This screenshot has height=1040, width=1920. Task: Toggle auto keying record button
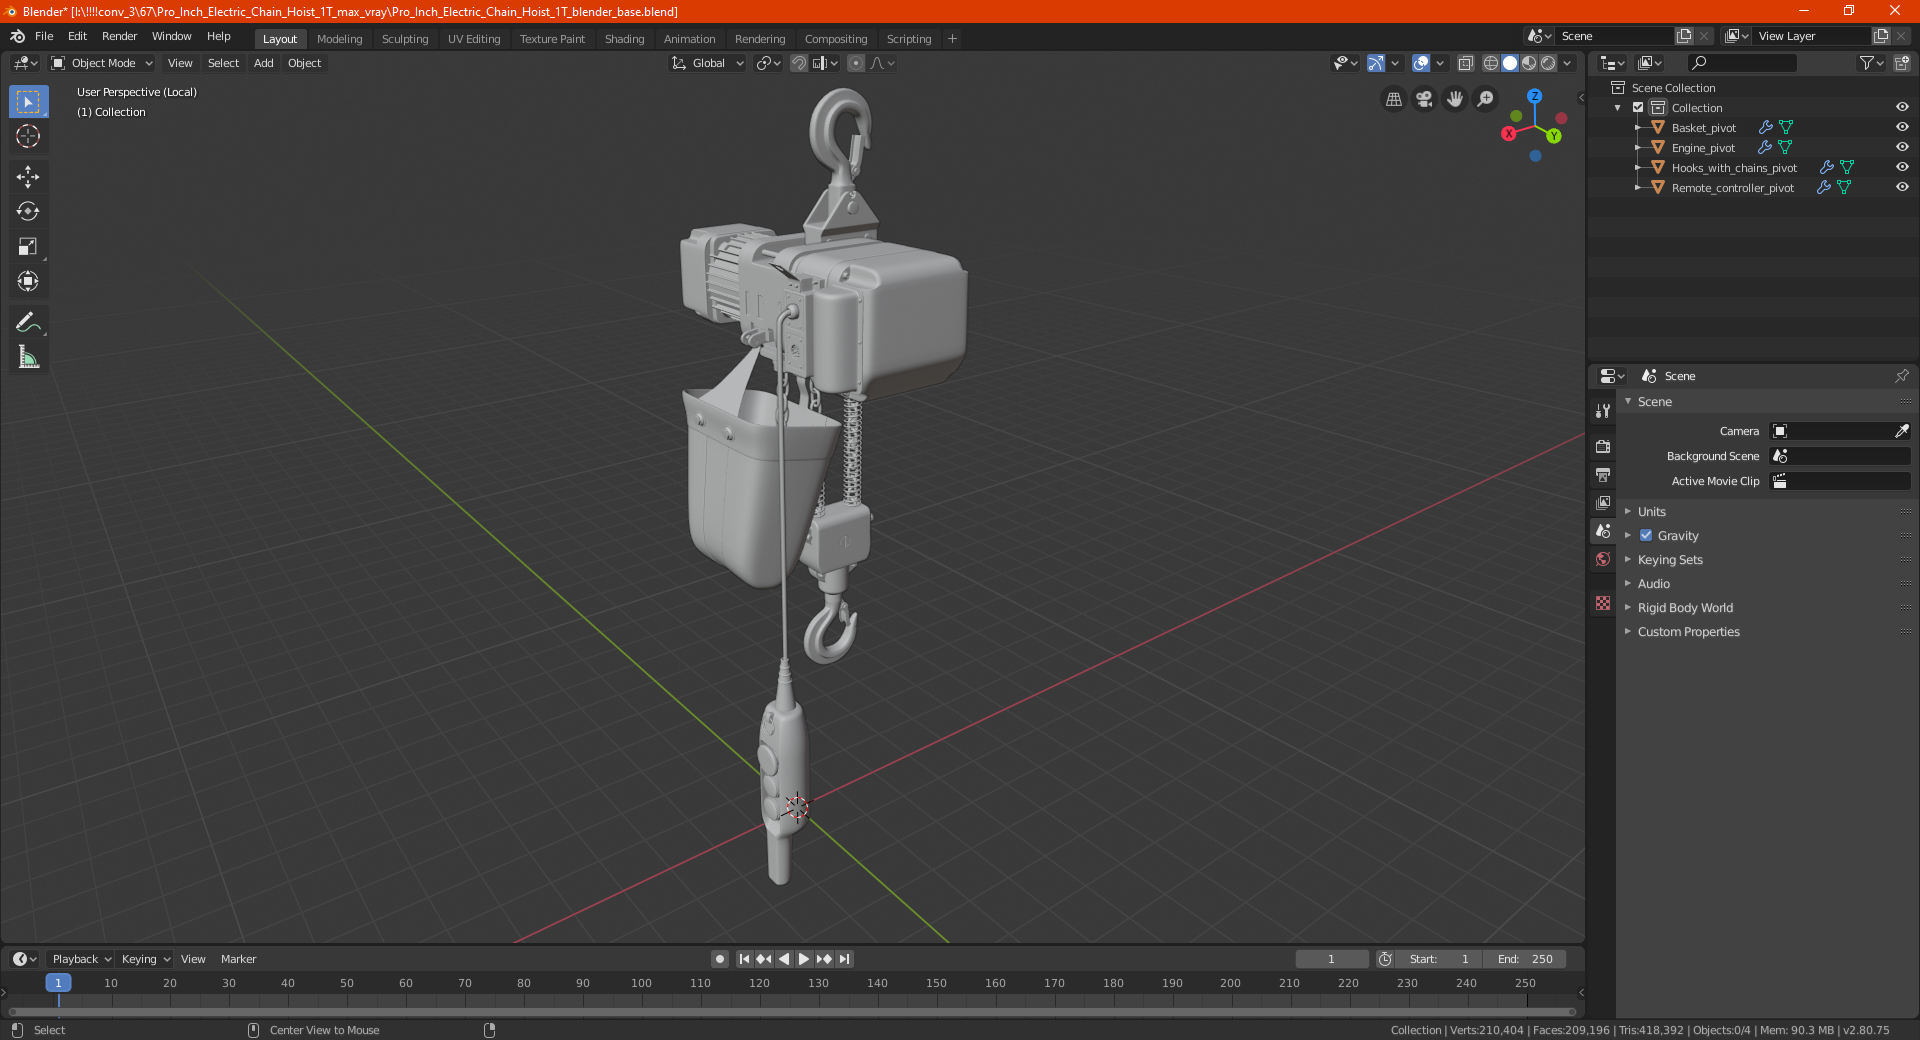(x=719, y=959)
